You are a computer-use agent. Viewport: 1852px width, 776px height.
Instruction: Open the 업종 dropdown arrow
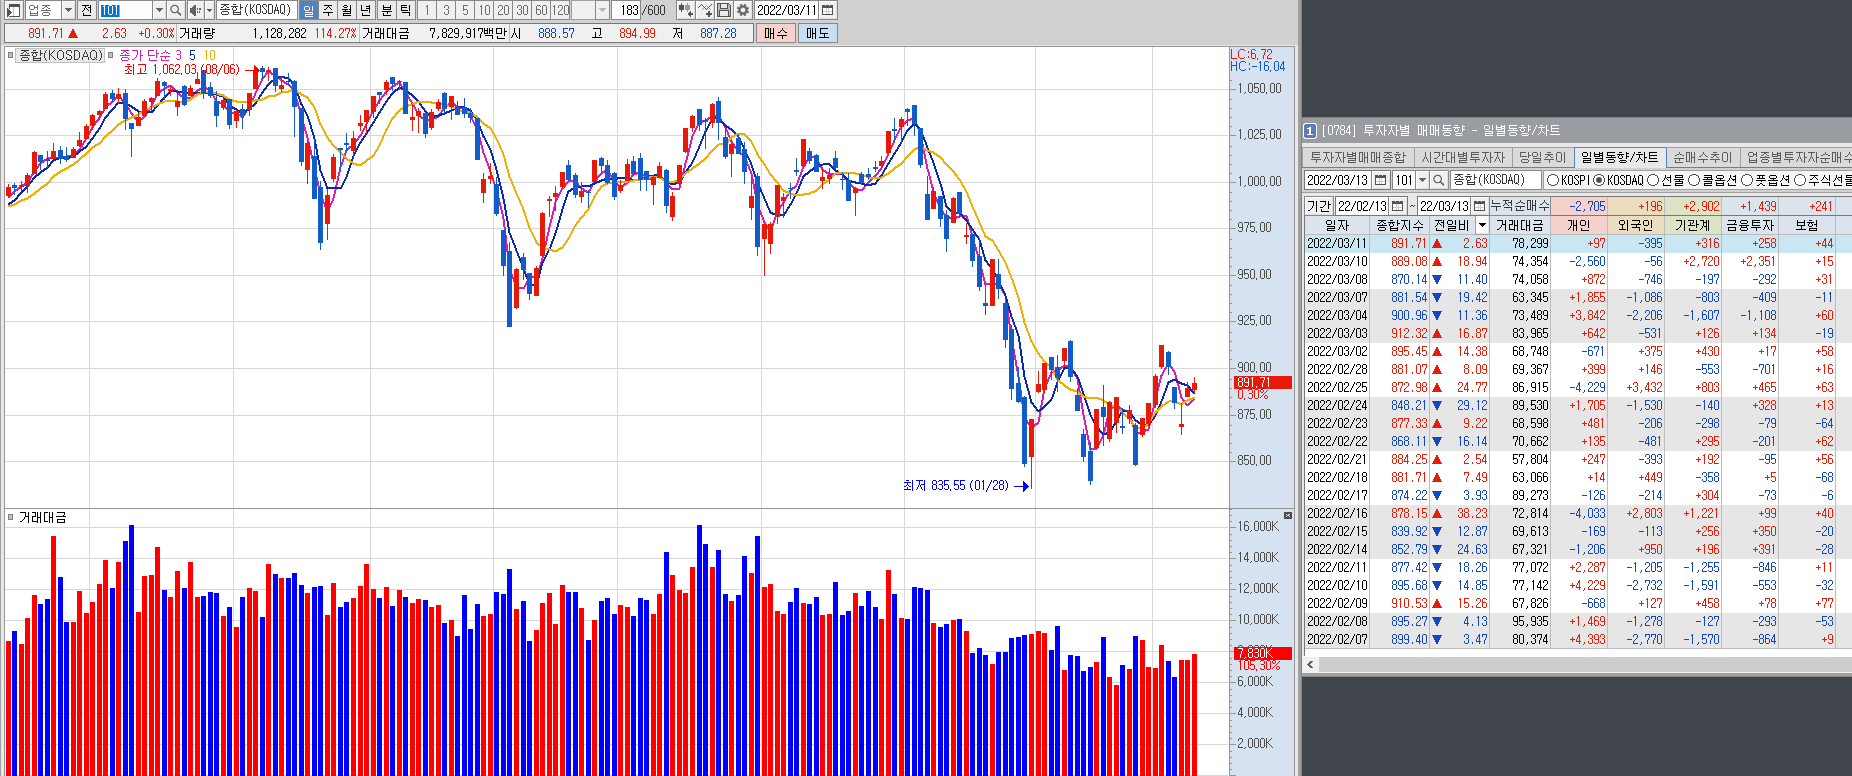point(68,10)
